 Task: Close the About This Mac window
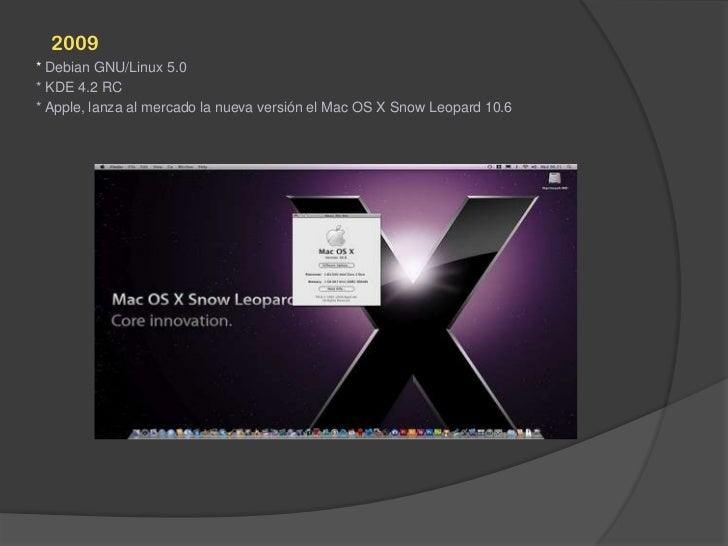click(296, 215)
